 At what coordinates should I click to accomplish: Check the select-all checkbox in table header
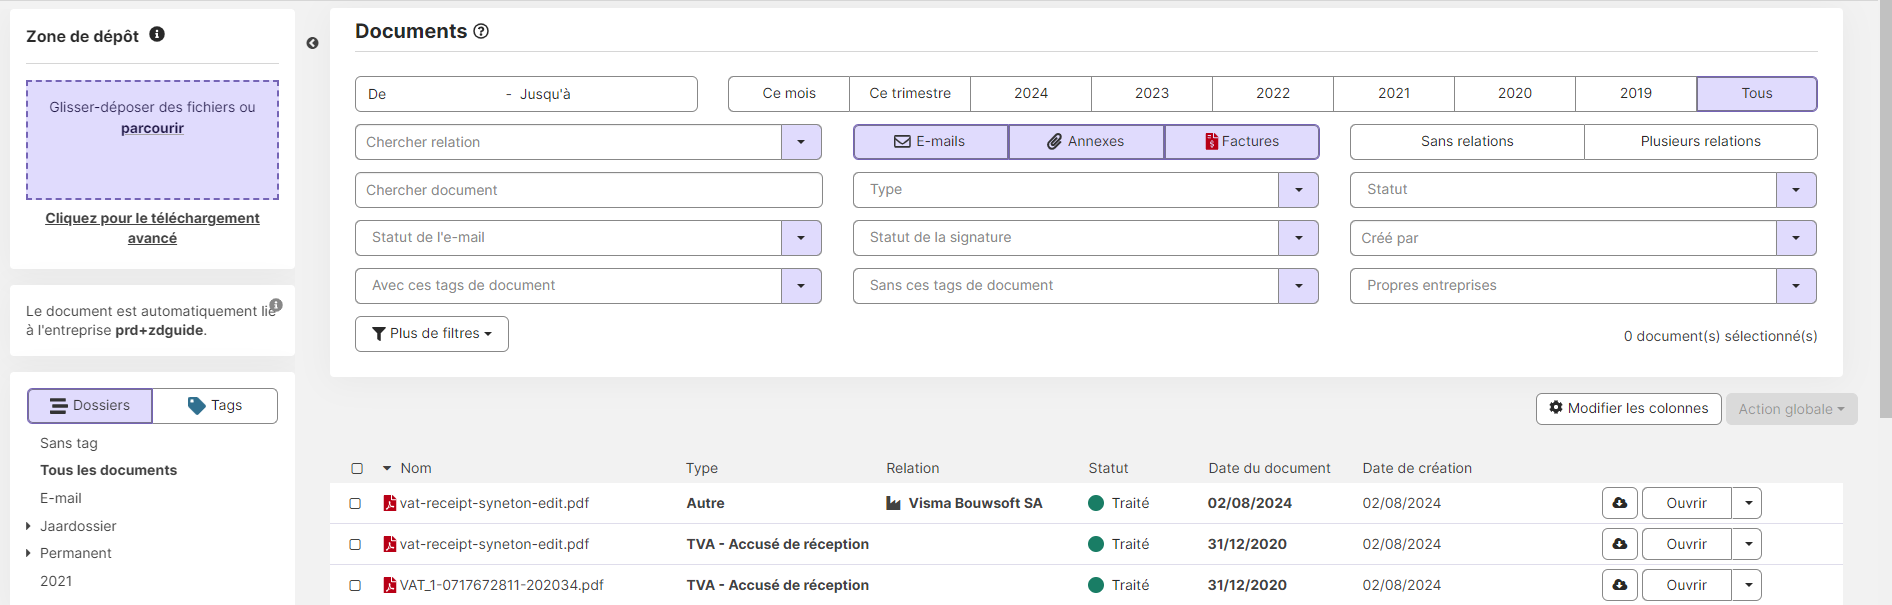(357, 468)
